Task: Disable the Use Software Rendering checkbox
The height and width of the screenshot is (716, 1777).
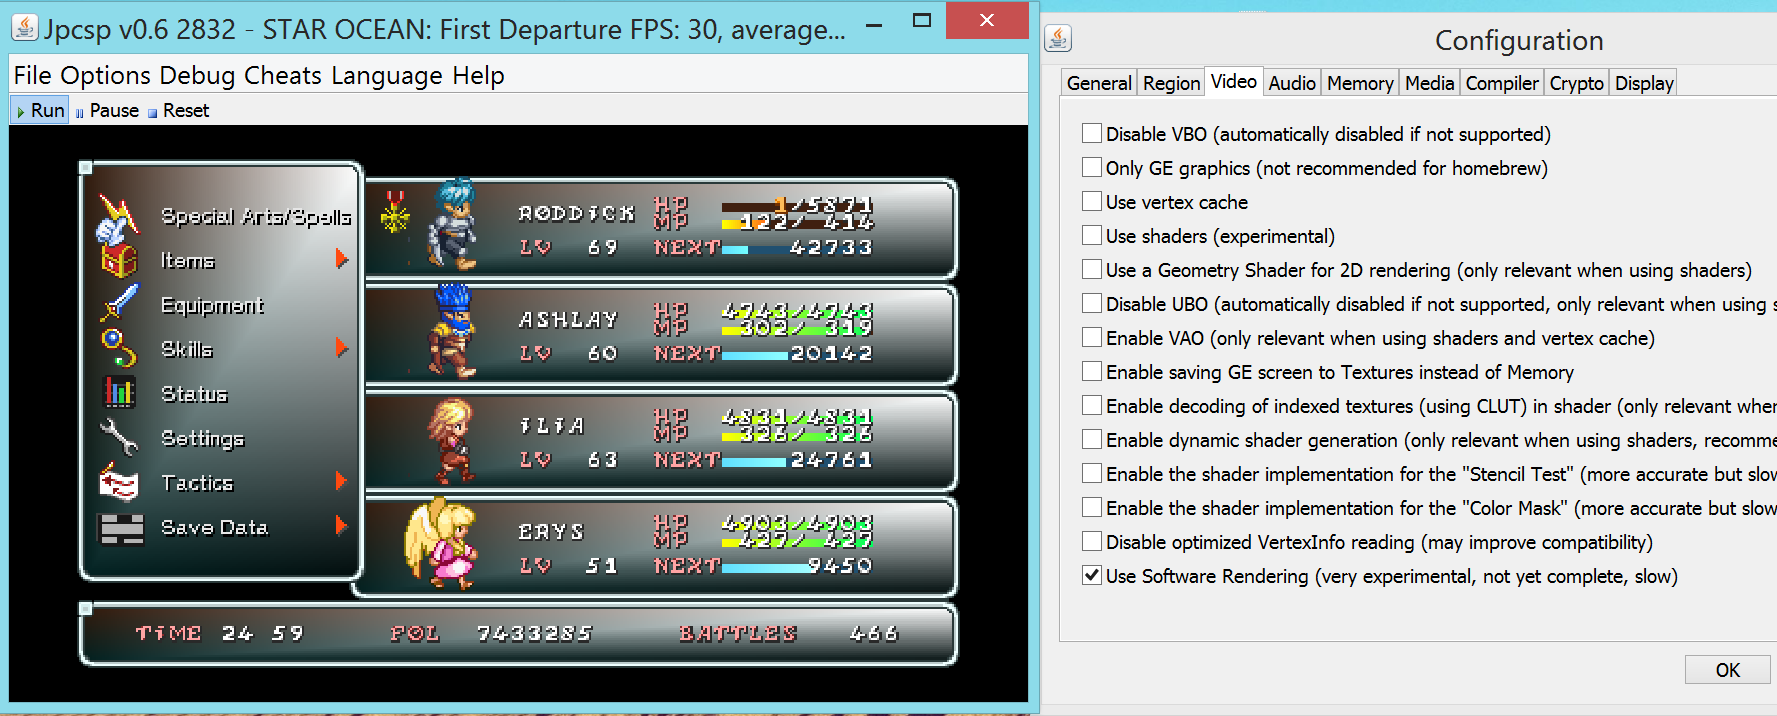Action: click(1092, 576)
